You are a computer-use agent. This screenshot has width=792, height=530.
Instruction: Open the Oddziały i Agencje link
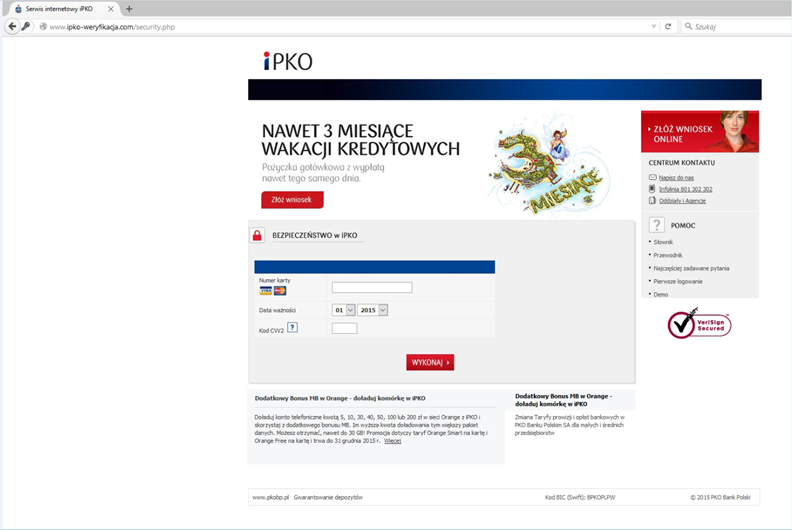pyautogui.click(x=682, y=201)
